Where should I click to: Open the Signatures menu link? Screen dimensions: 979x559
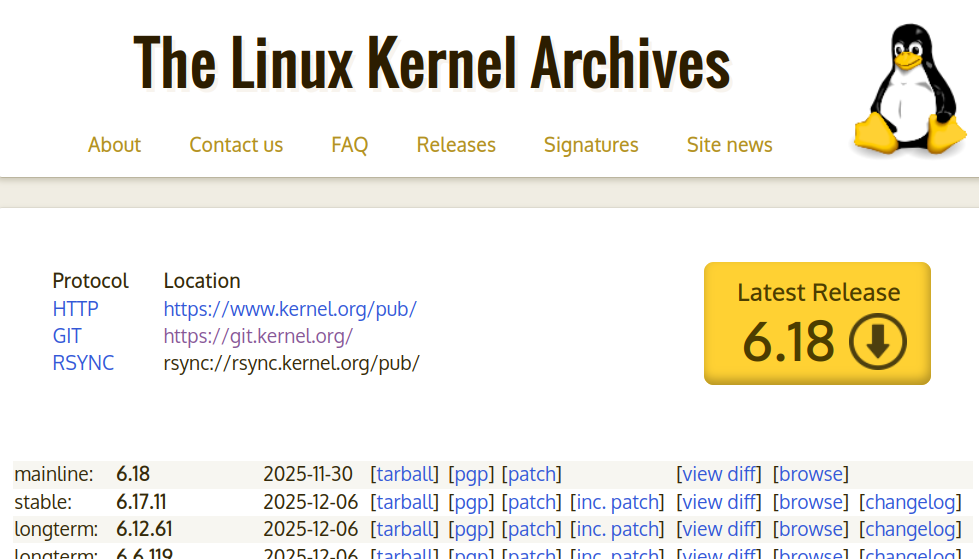tap(591, 145)
